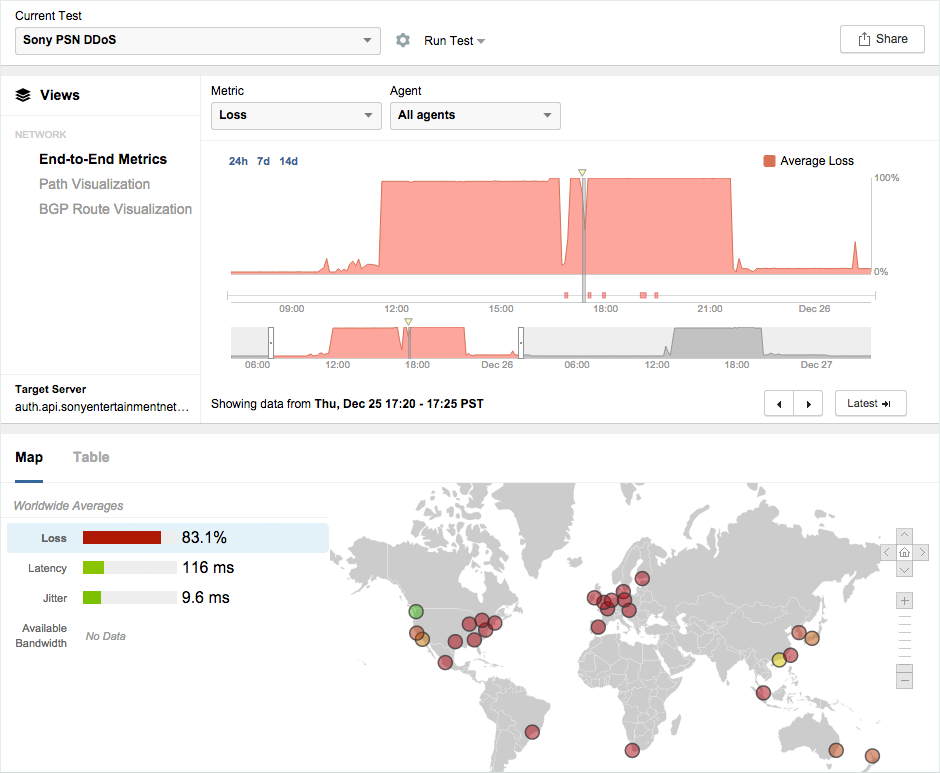Click the agent marker in Mexico
Screen dimensions: 940x773
pyautogui.click(x=445, y=663)
